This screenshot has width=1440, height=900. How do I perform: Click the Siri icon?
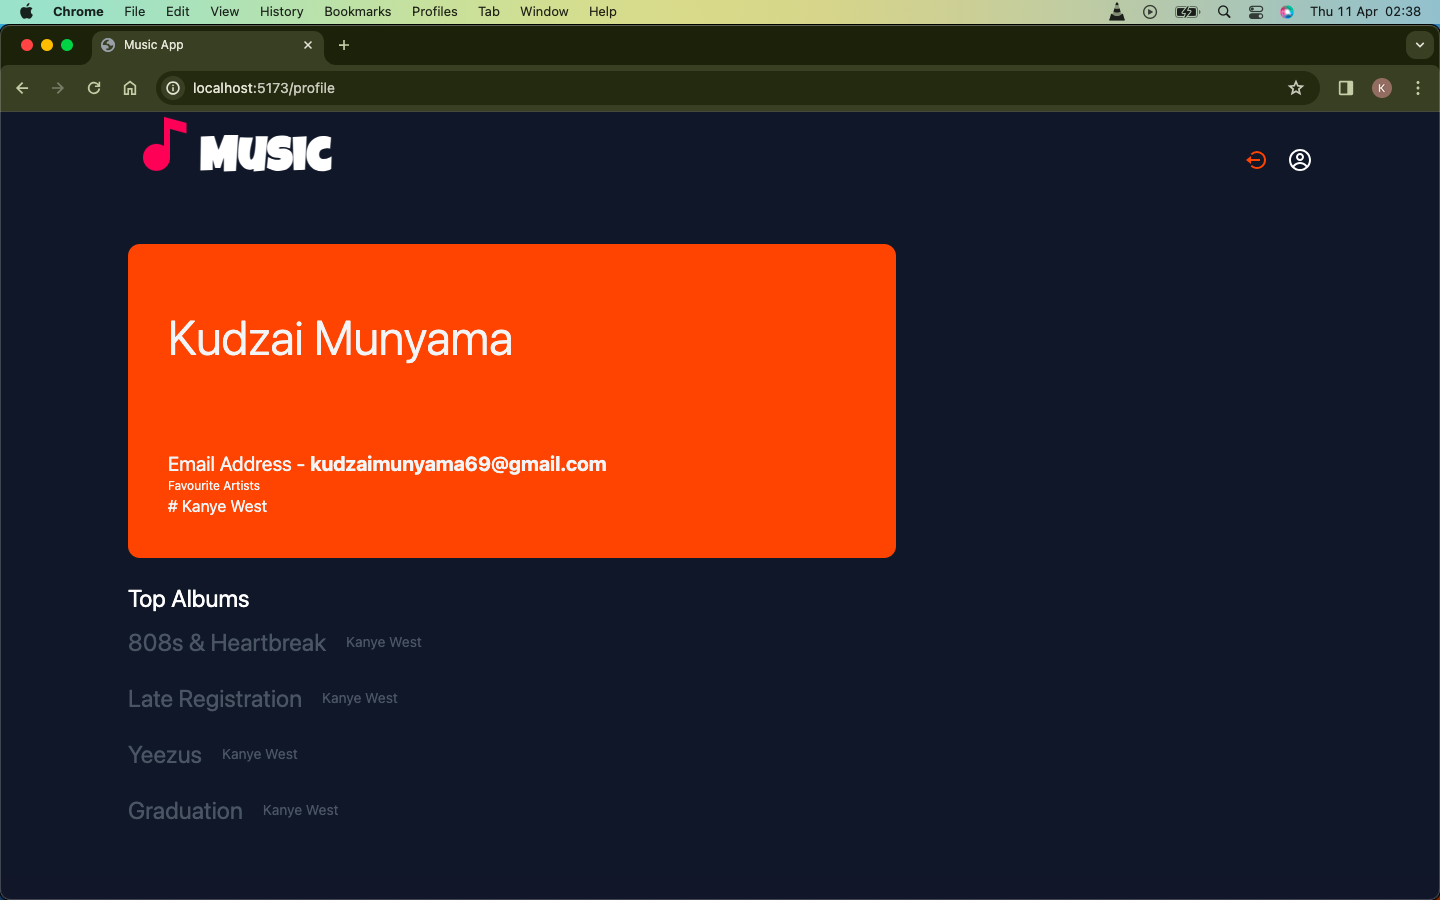coord(1287,12)
